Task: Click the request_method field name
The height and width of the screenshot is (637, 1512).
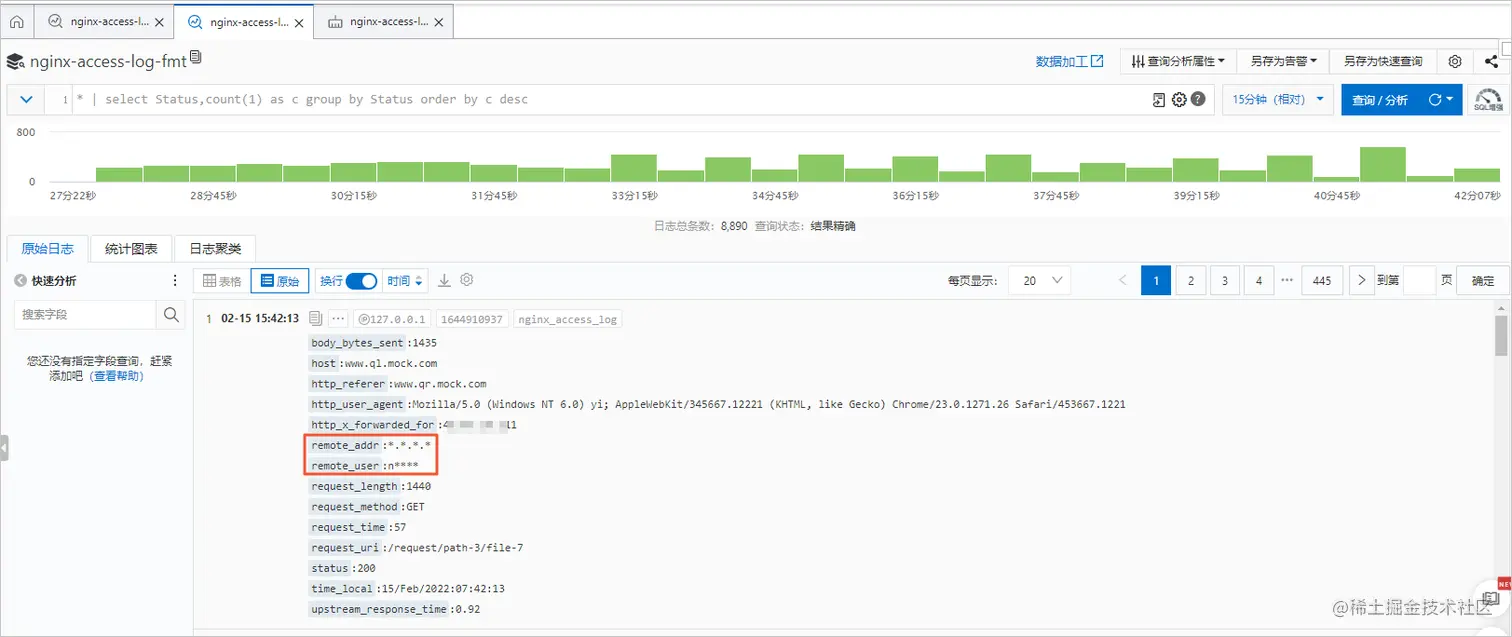Action: pos(356,507)
